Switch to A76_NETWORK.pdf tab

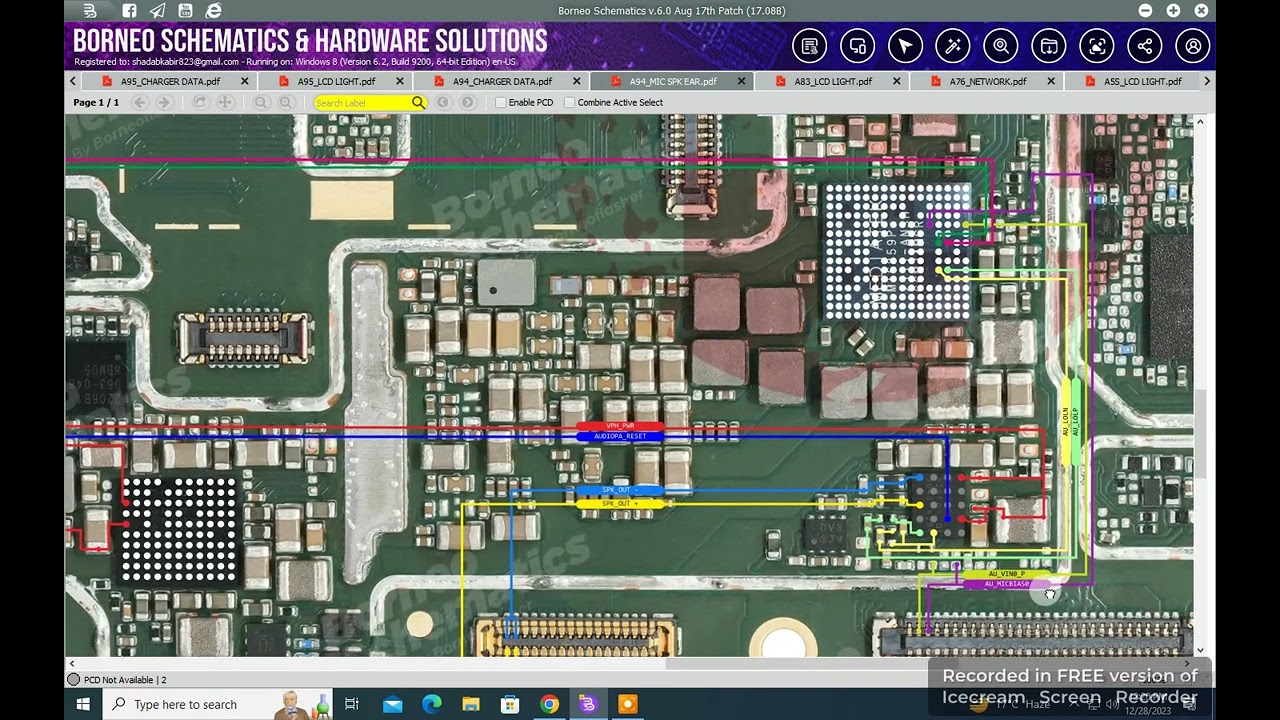[x=988, y=81]
